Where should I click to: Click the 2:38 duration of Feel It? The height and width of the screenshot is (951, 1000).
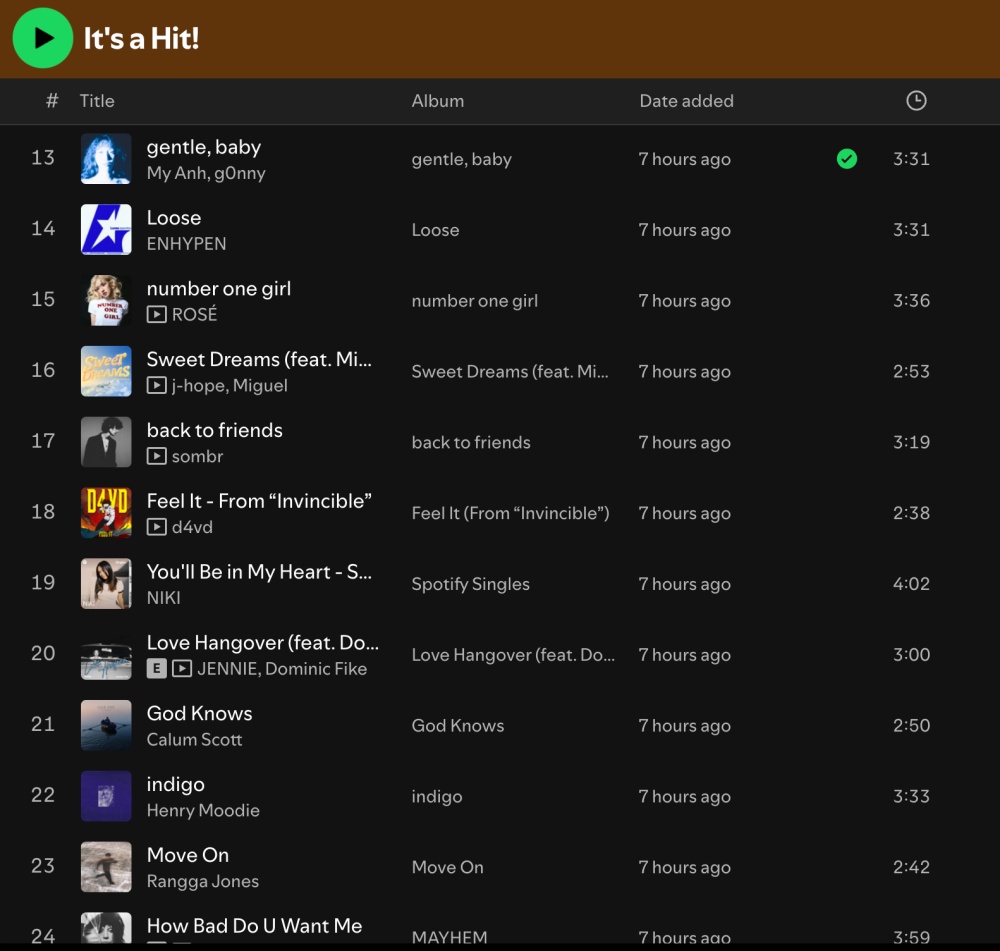911,513
